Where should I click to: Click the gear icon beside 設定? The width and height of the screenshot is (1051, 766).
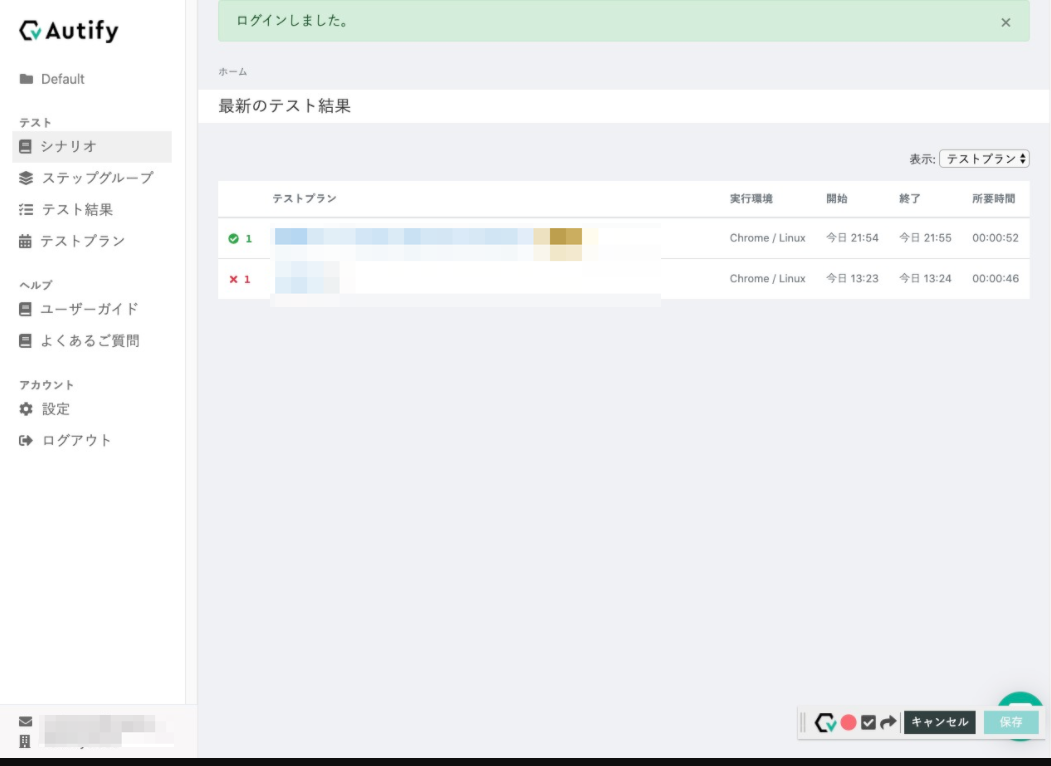(25, 409)
